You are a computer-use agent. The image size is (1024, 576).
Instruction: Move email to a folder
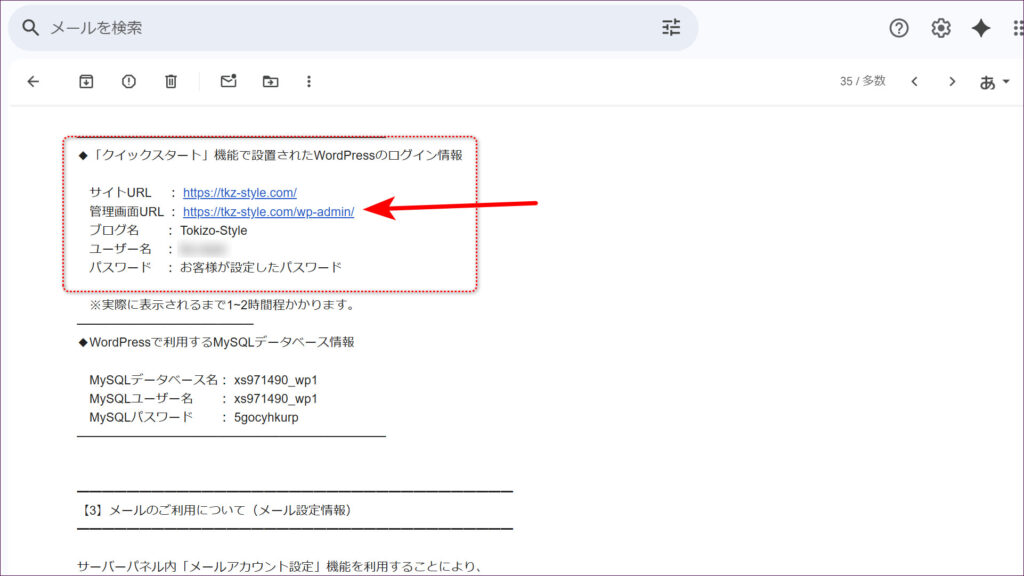coord(270,82)
